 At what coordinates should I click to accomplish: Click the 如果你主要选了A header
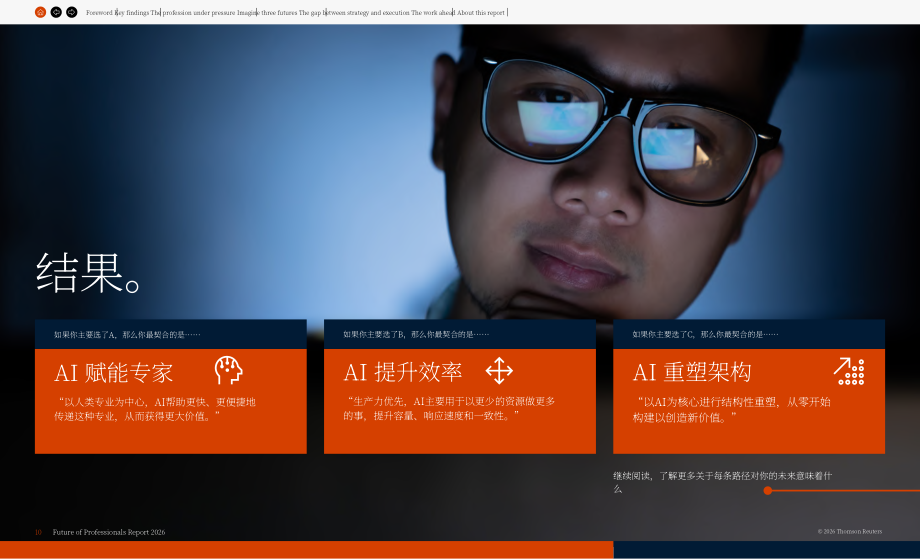(127, 334)
